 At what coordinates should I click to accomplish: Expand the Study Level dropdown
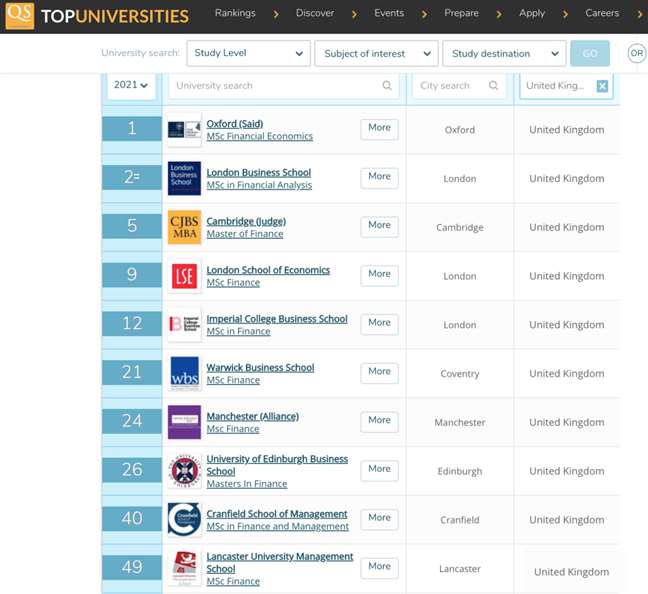coord(248,53)
